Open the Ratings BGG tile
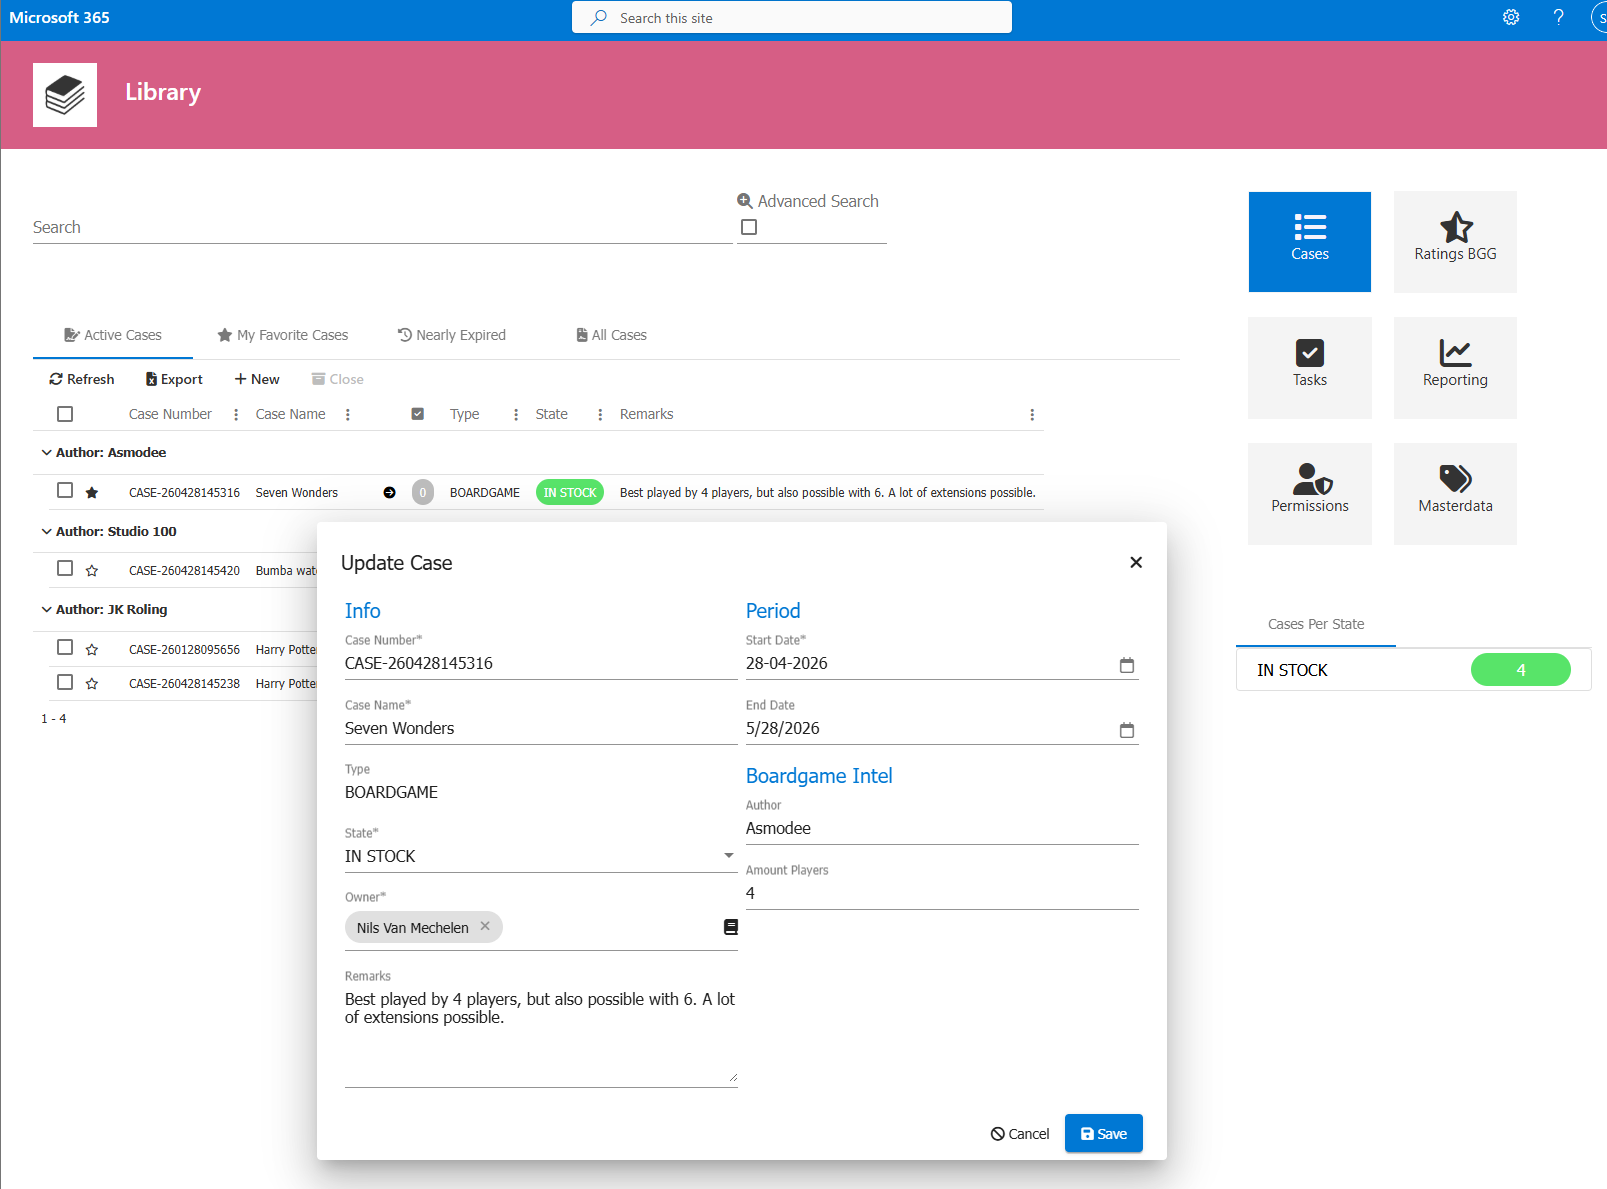 pyautogui.click(x=1455, y=242)
